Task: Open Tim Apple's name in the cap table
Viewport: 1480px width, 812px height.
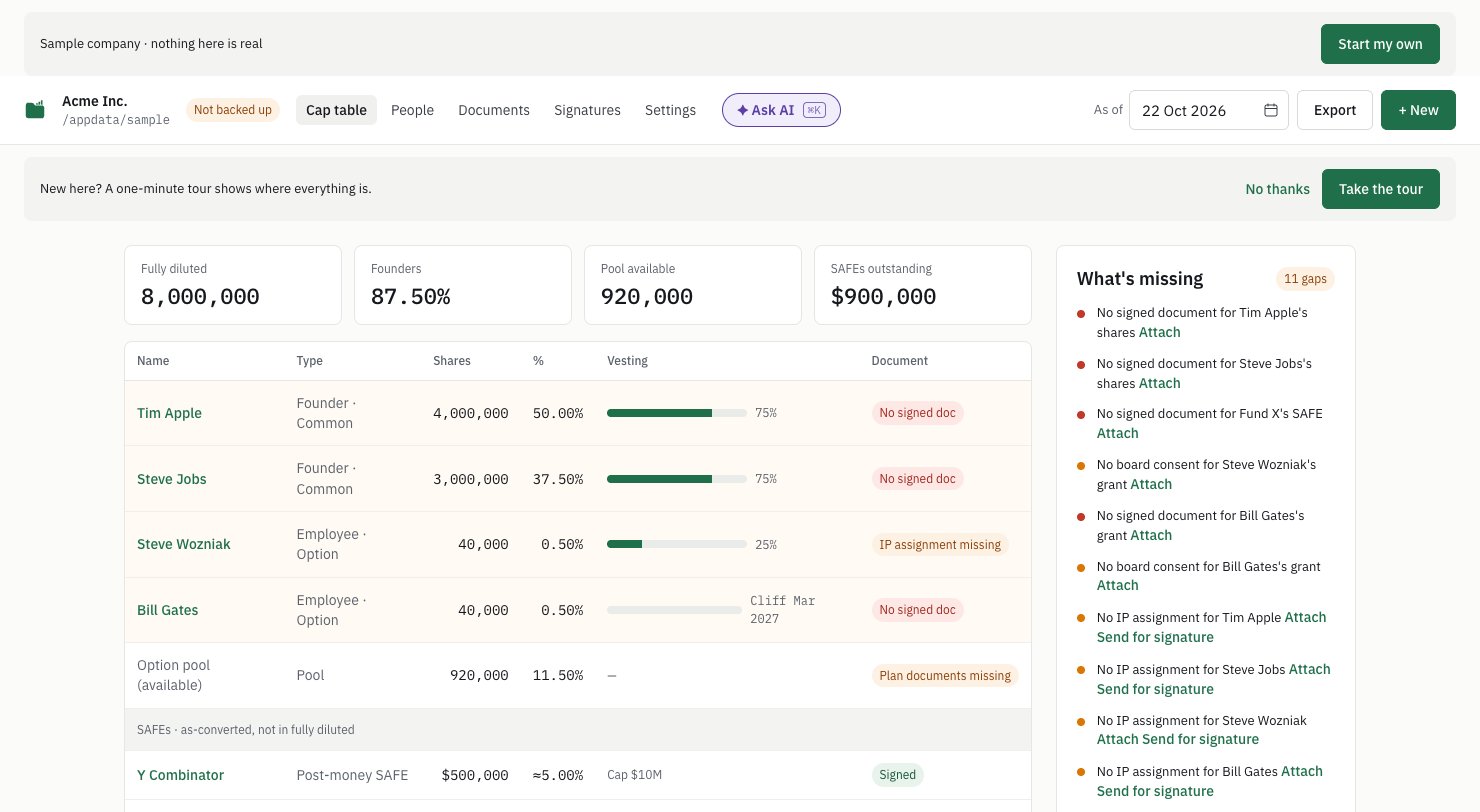Action: [x=169, y=413]
